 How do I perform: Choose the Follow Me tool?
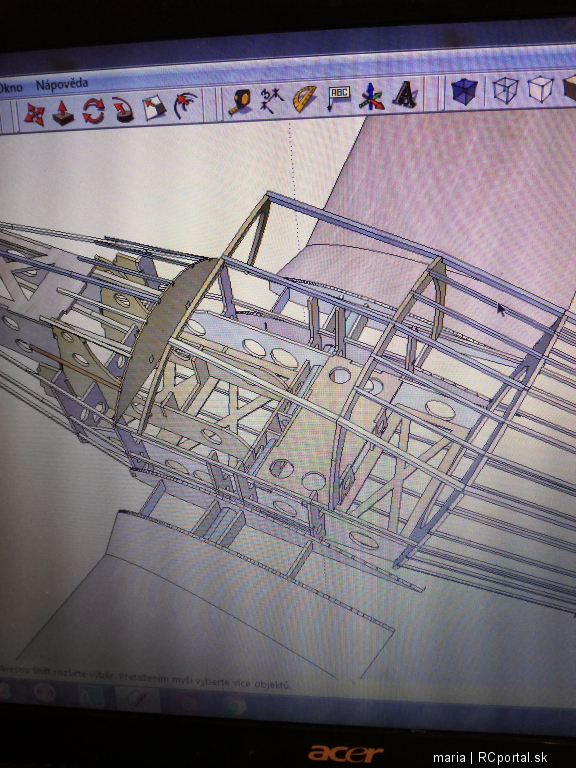tap(123, 109)
